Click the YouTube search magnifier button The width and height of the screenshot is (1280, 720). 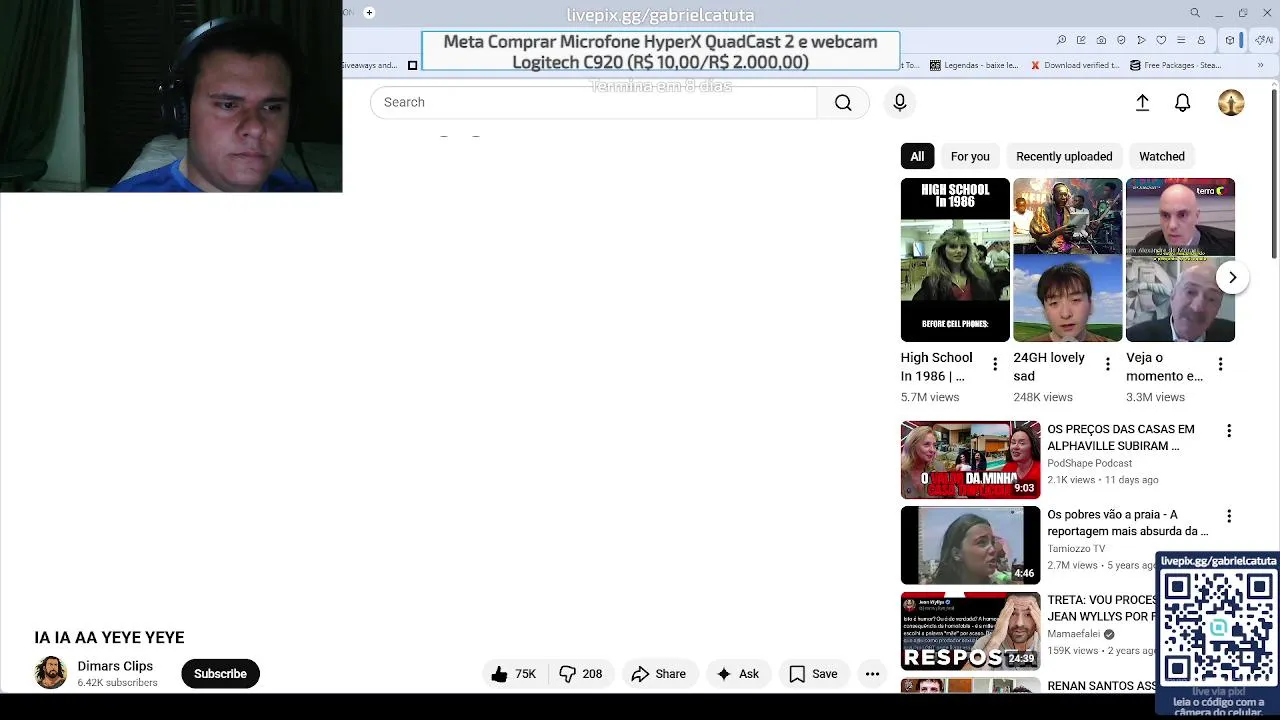click(x=843, y=102)
